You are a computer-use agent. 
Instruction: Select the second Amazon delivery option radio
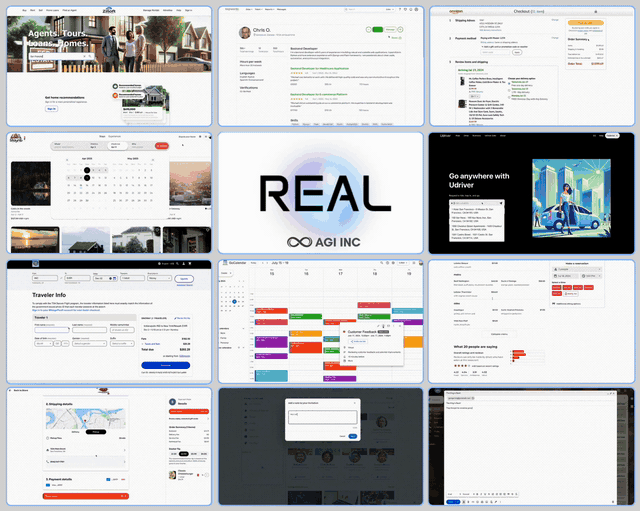(x=509, y=89)
